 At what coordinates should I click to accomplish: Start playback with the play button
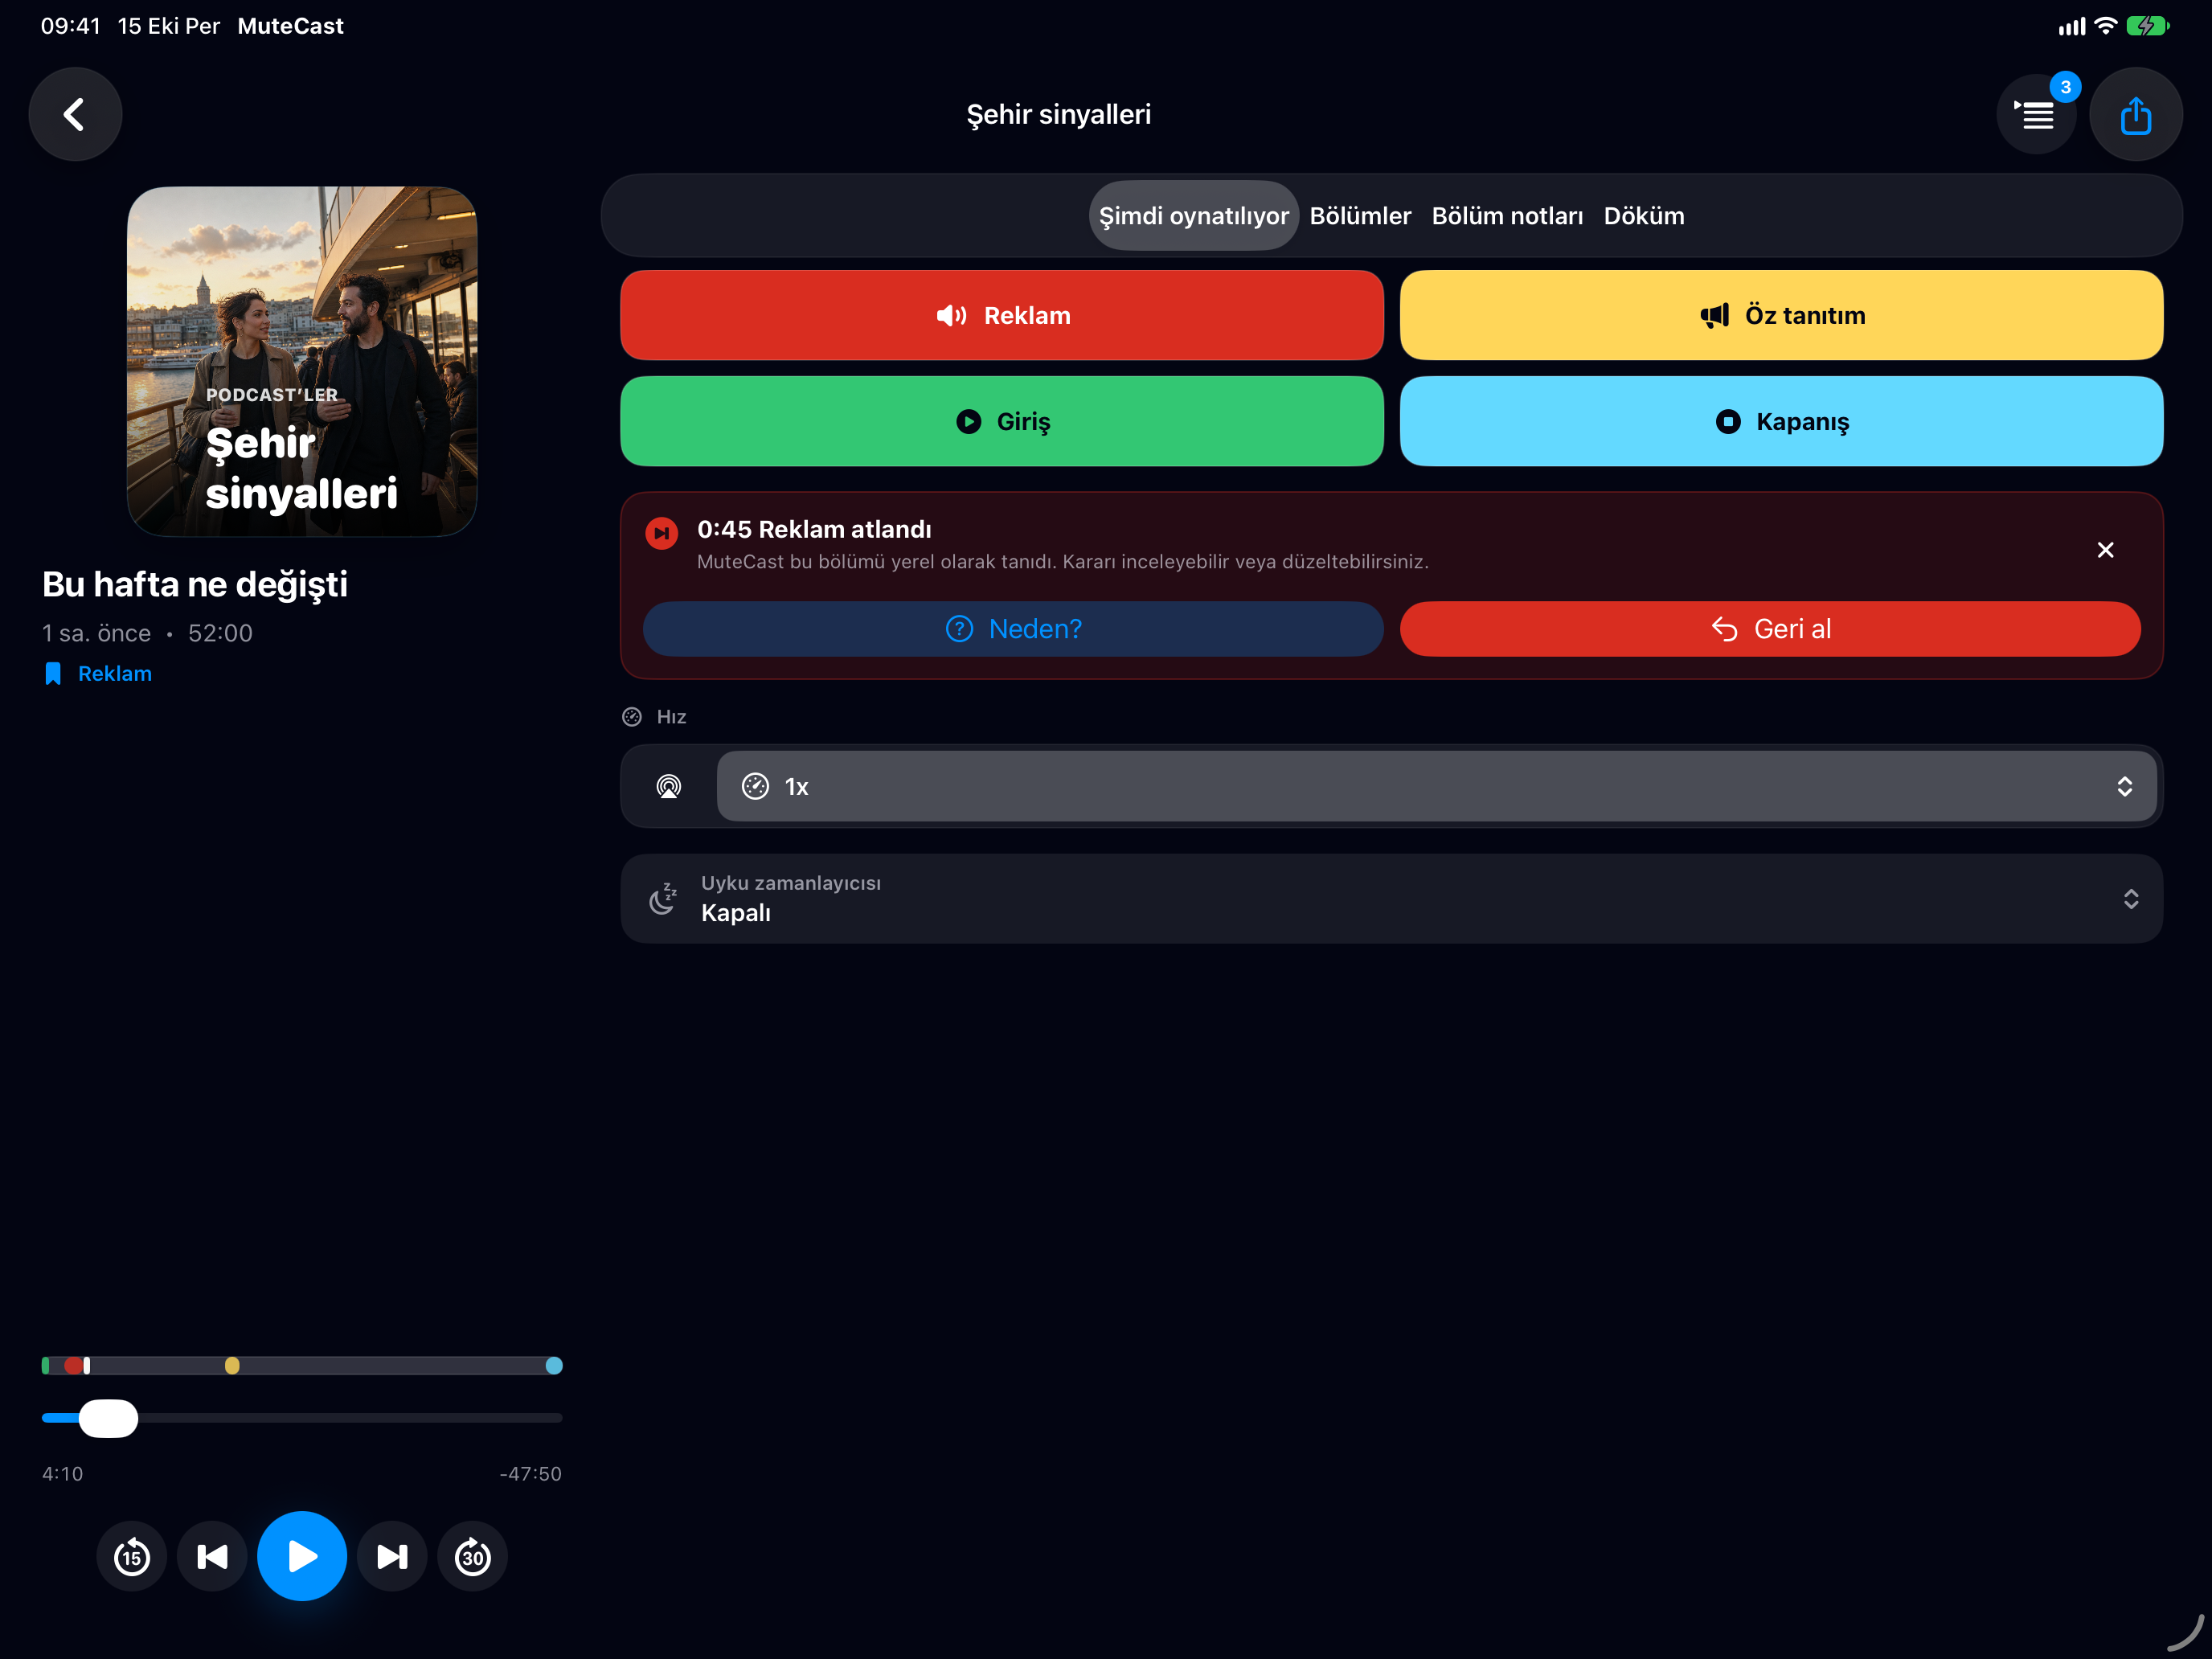302,1556
